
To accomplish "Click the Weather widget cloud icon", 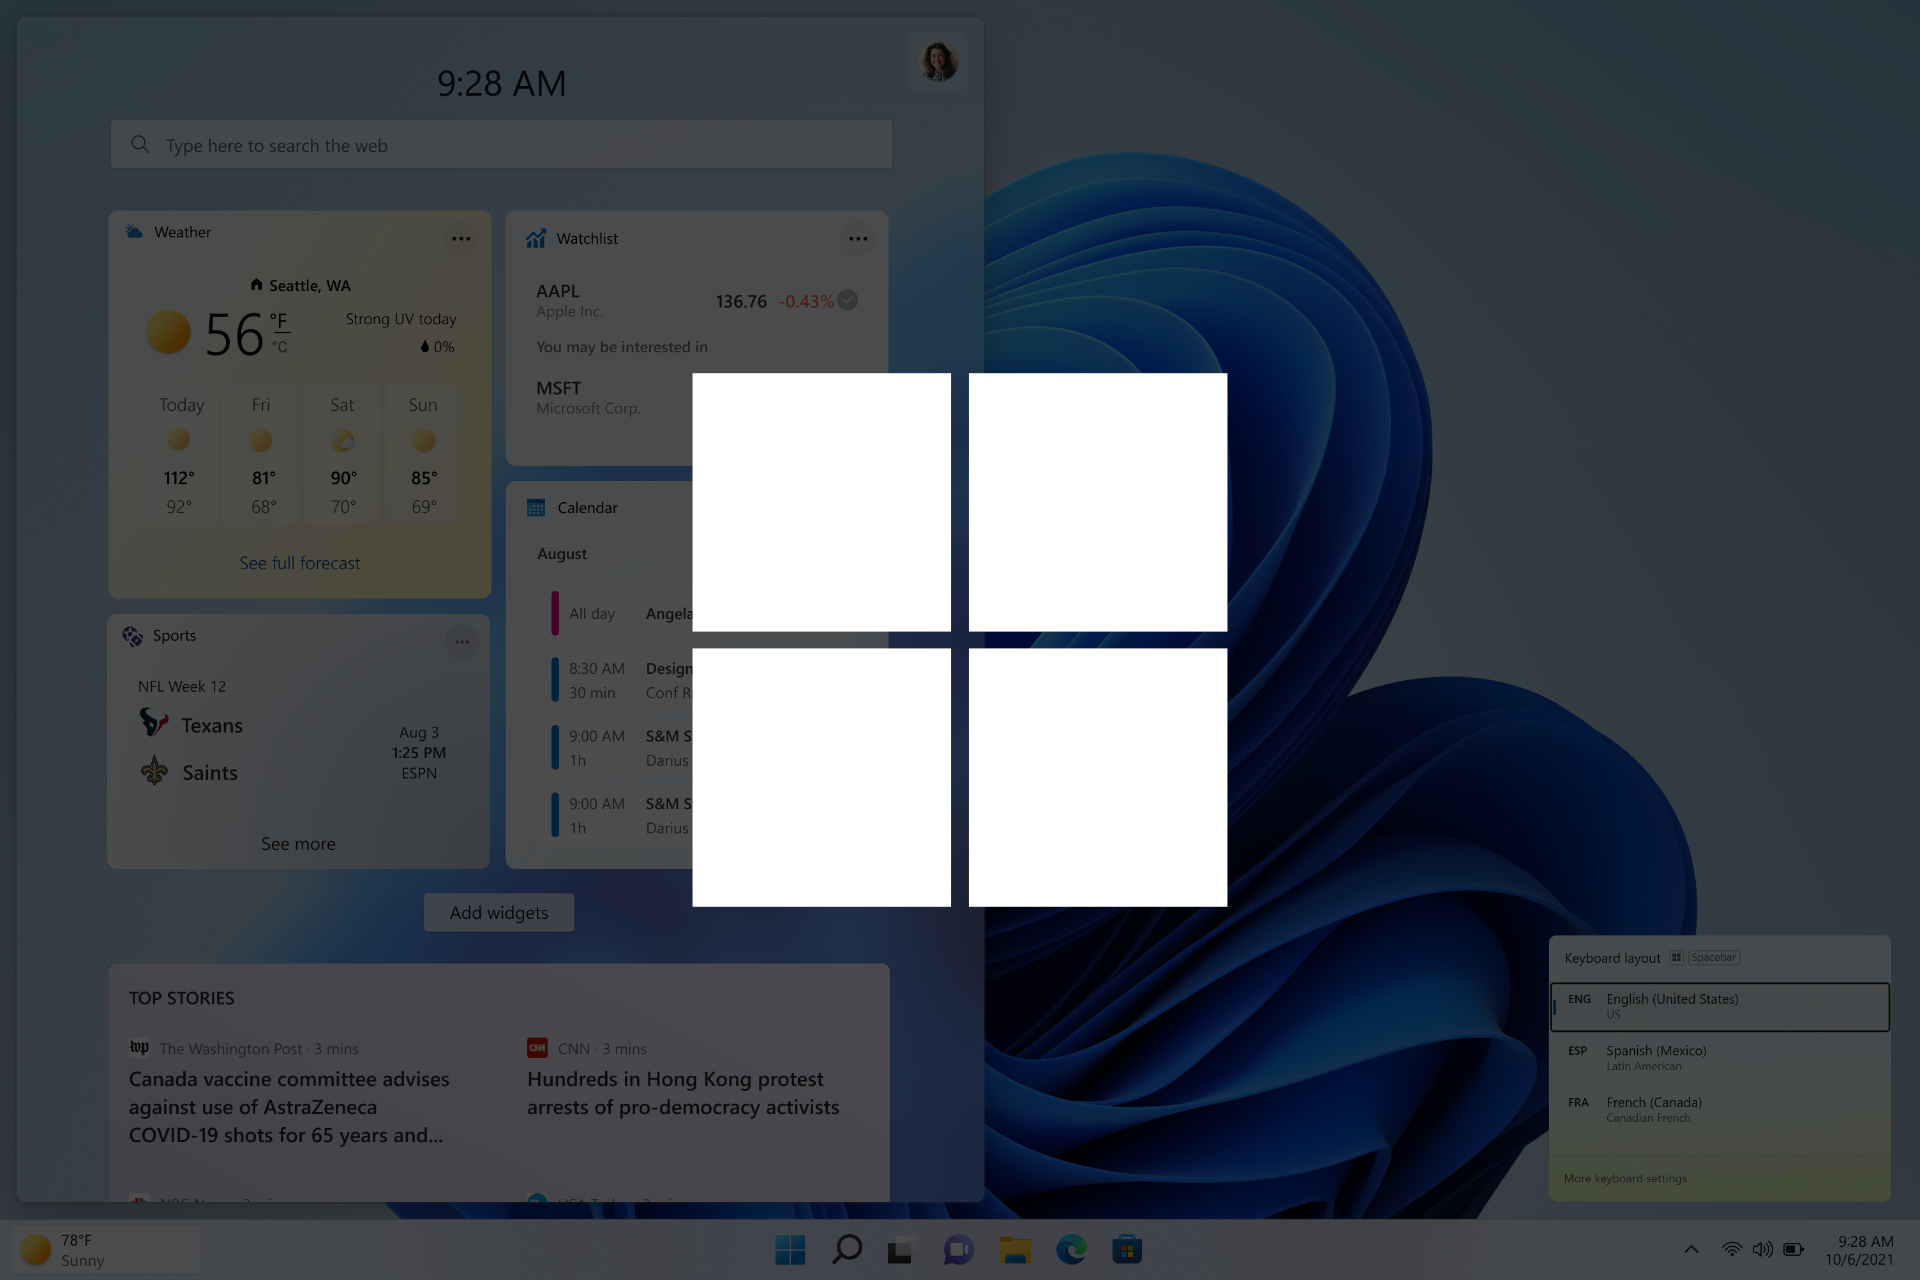I will [134, 232].
